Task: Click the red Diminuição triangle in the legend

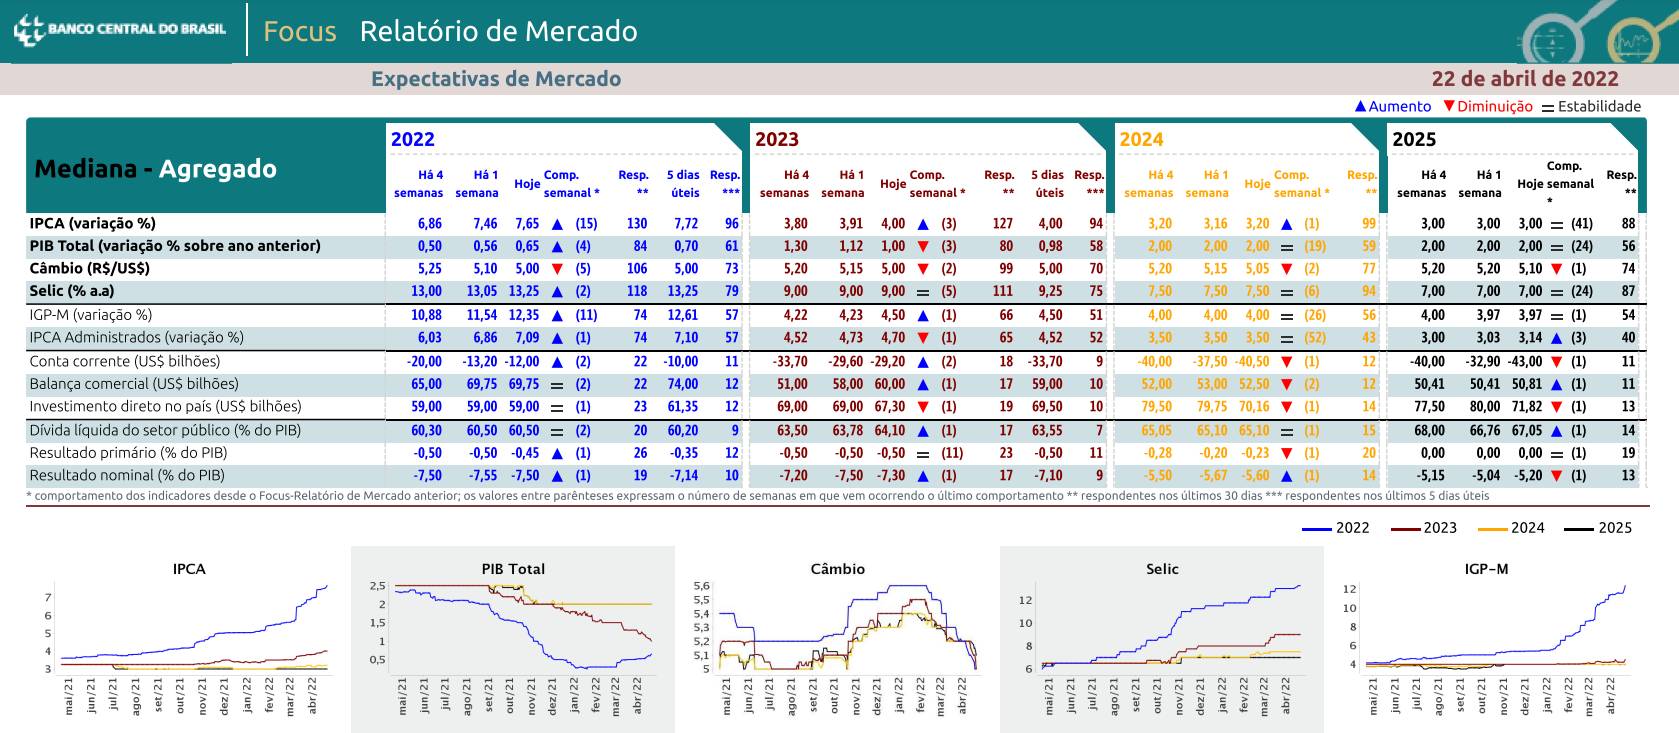Action: click(x=1448, y=106)
